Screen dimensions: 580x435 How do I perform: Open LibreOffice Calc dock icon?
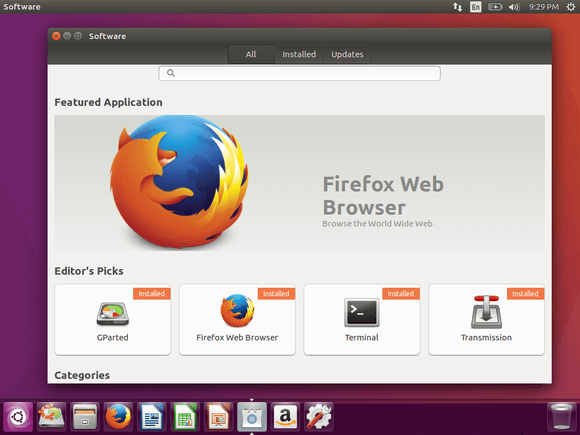click(185, 417)
